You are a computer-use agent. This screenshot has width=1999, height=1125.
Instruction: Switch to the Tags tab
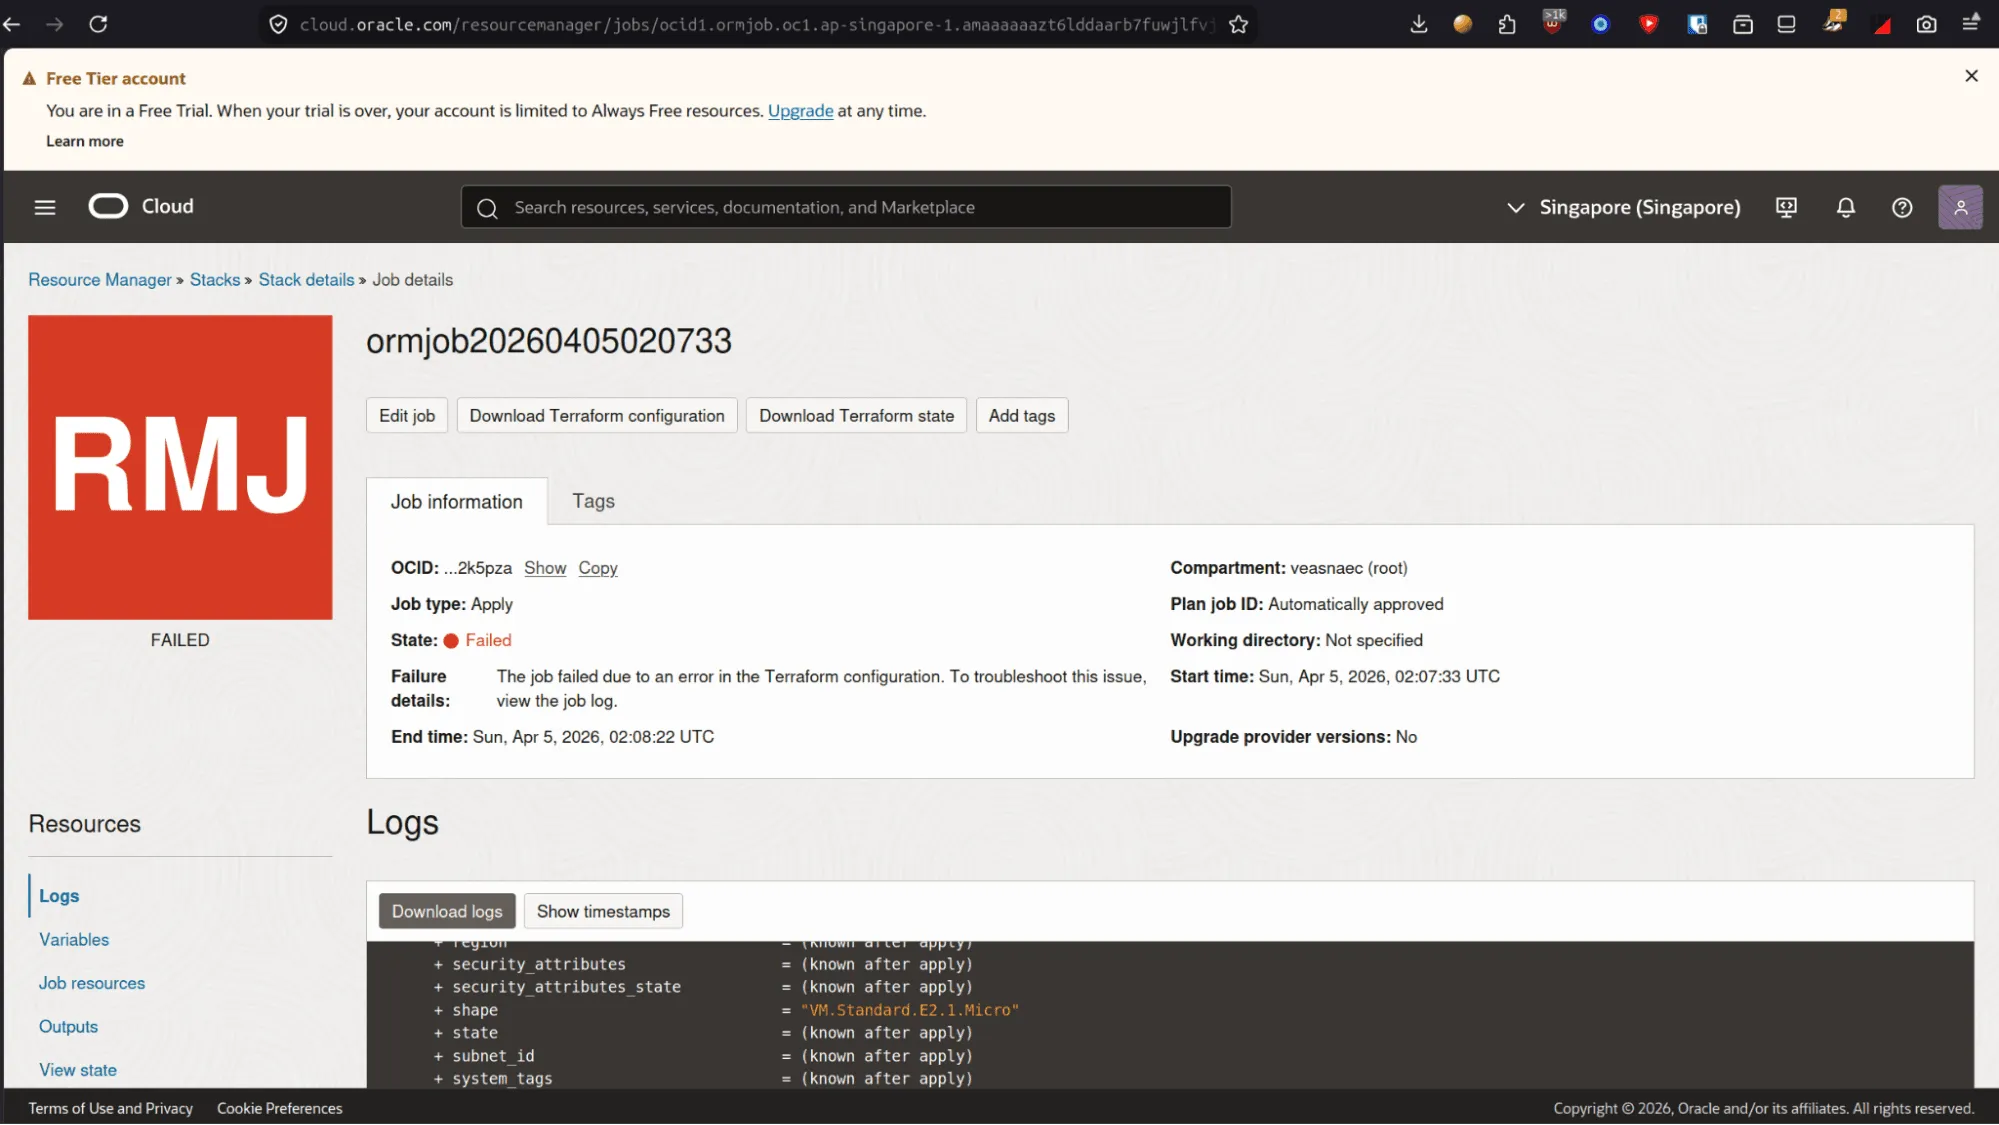tap(593, 501)
